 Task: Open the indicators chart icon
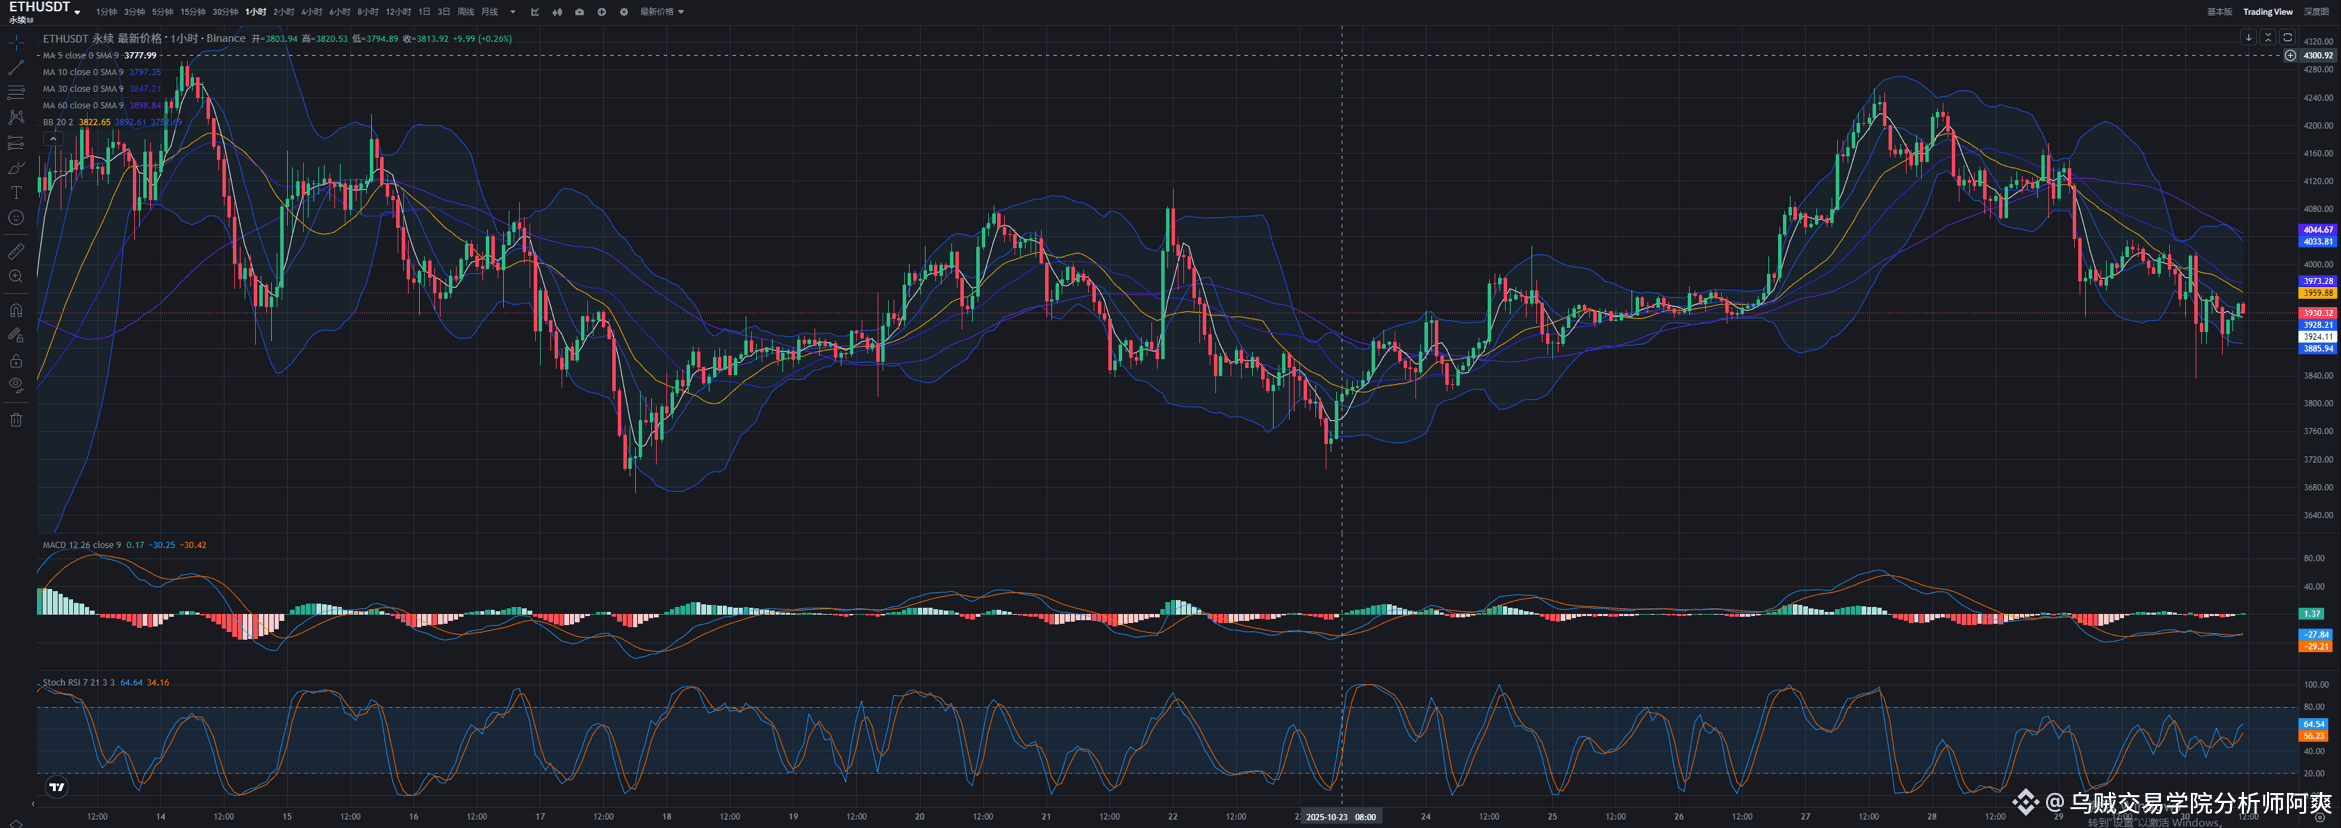point(535,12)
